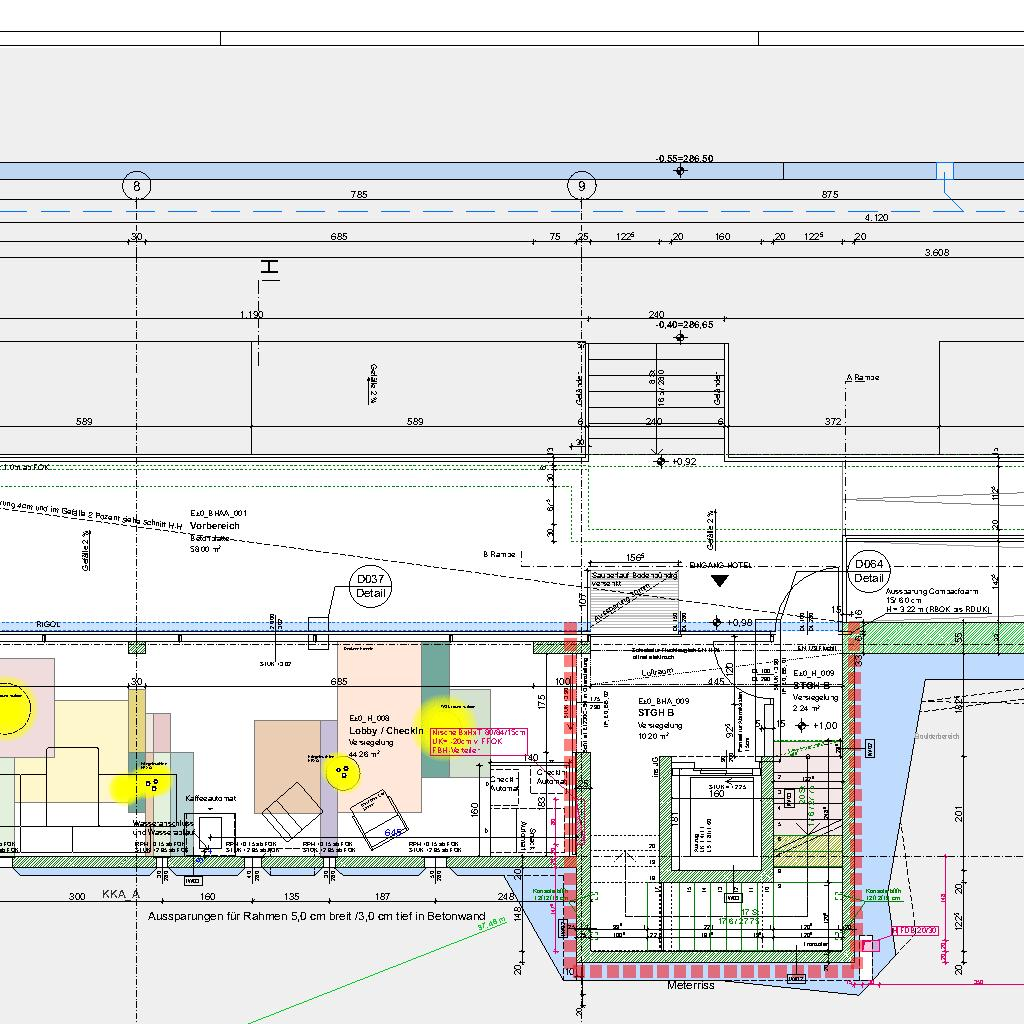Select grid axis marker 9
The image size is (1024, 1024).
coord(581,186)
